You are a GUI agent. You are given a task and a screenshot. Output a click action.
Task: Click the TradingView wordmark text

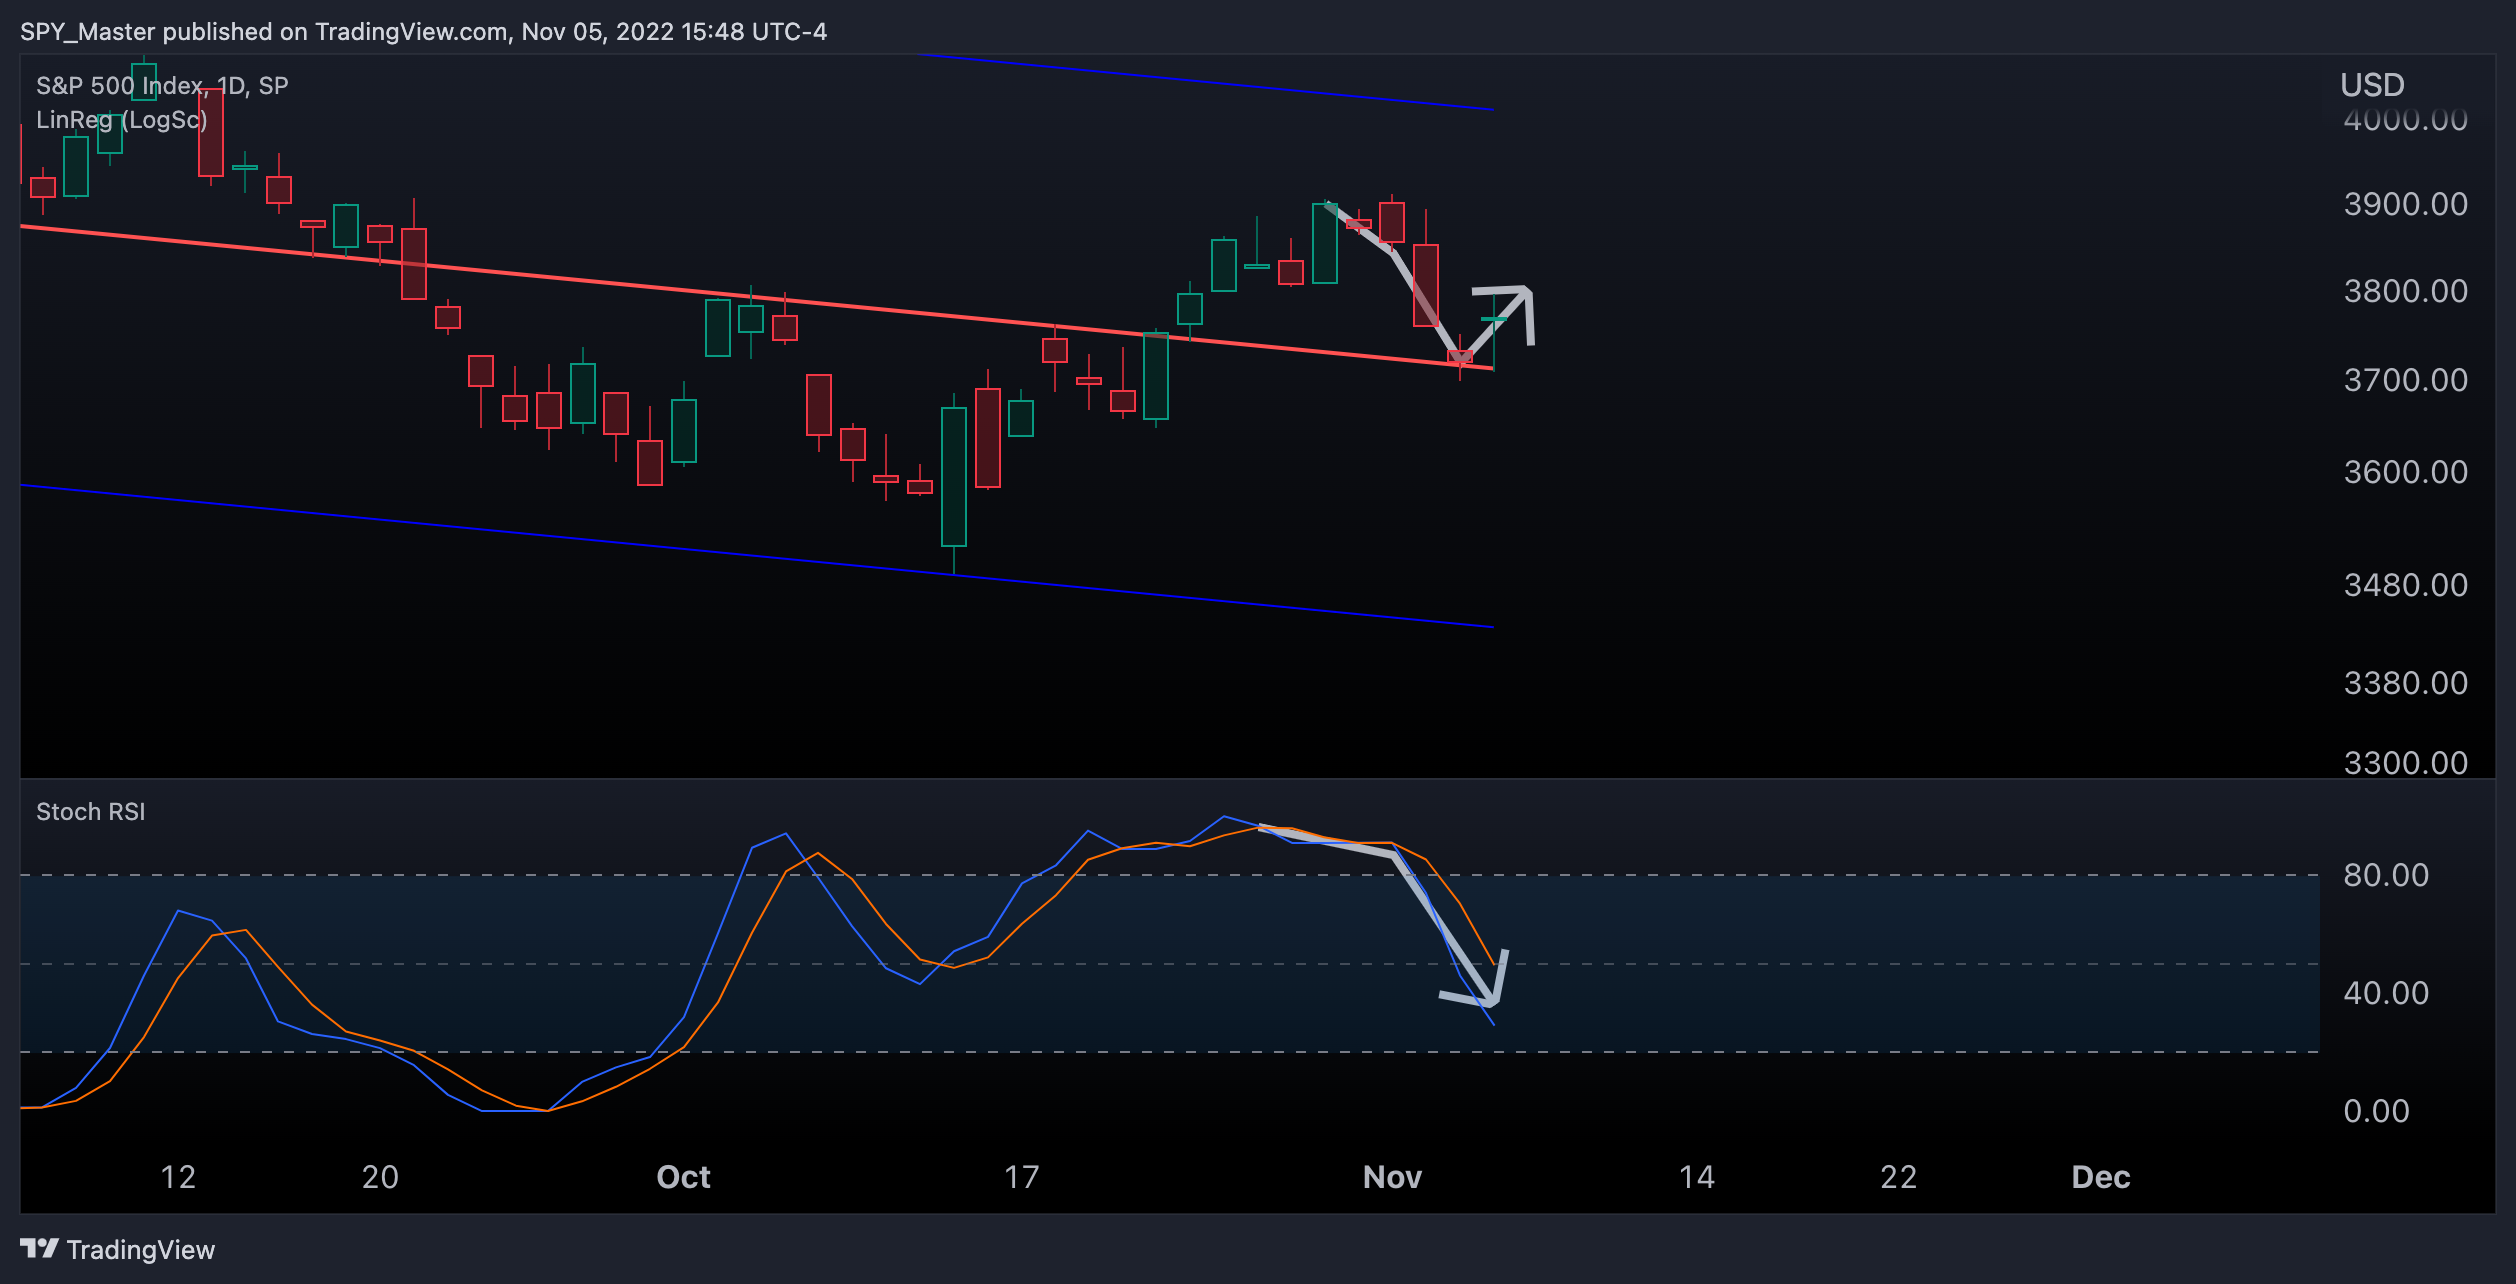pyautogui.click(x=141, y=1250)
